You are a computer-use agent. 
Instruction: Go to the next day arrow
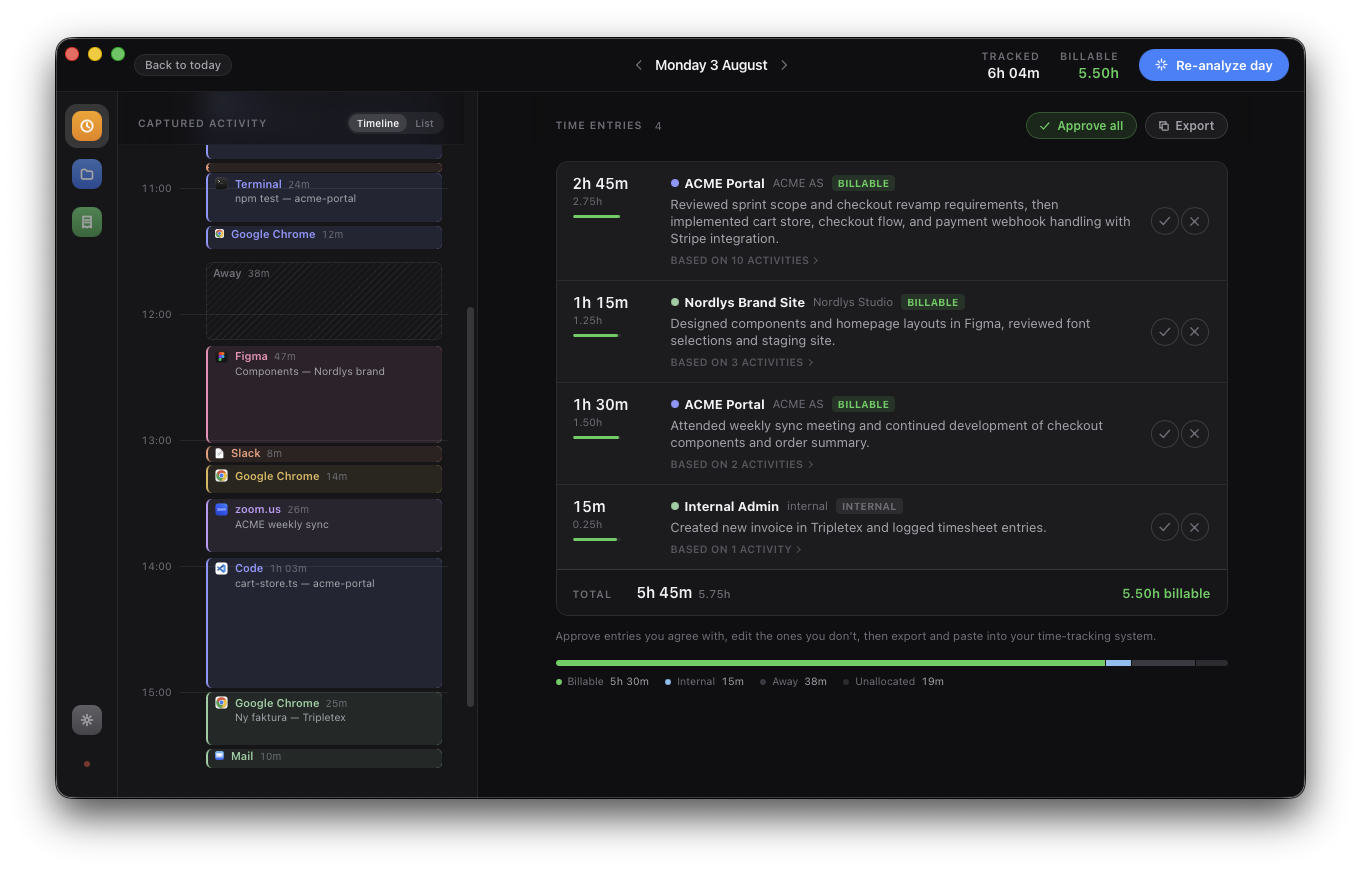point(784,65)
